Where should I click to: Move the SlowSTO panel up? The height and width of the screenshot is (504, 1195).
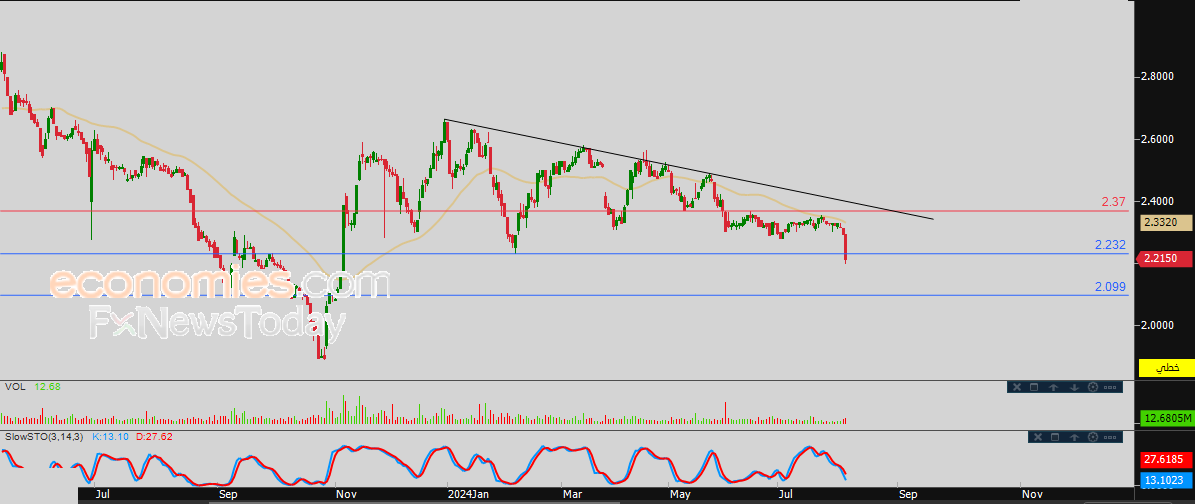click(1075, 437)
